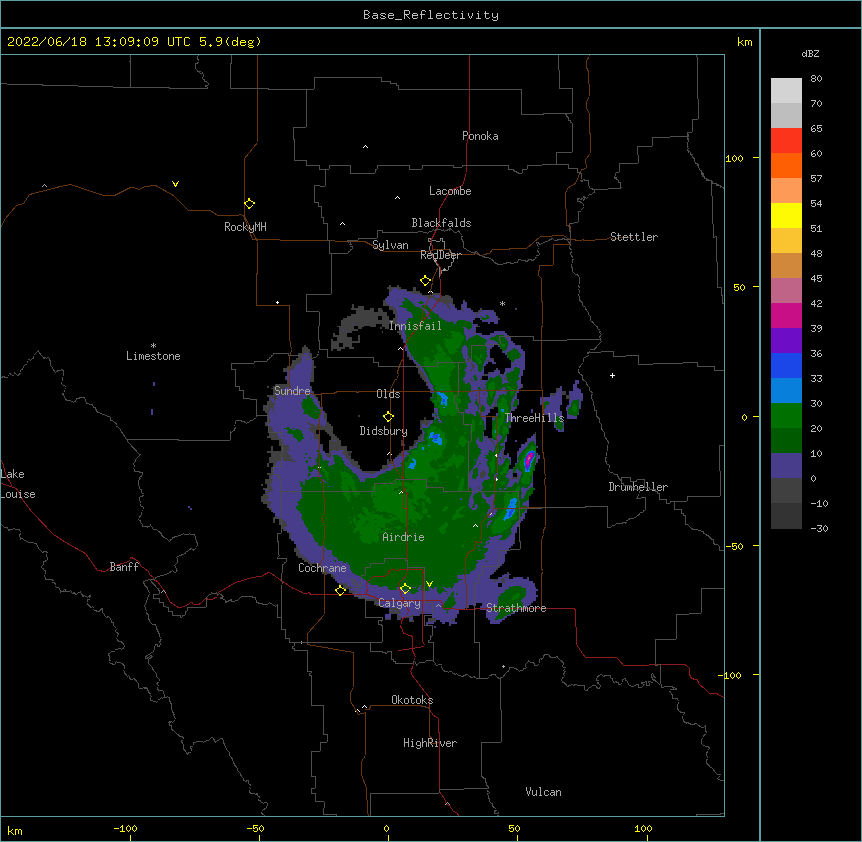Select the HighRiver label

click(x=430, y=743)
